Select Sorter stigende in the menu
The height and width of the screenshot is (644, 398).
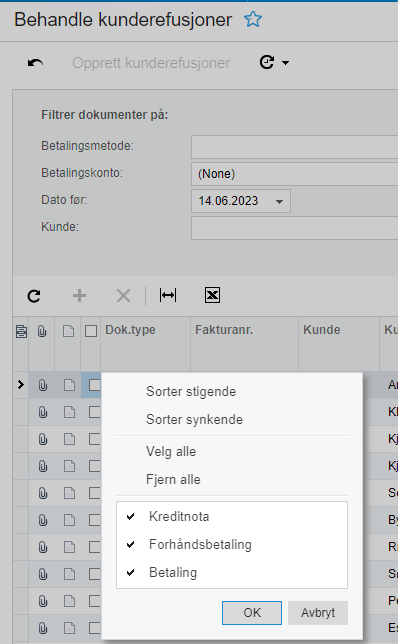point(191,391)
